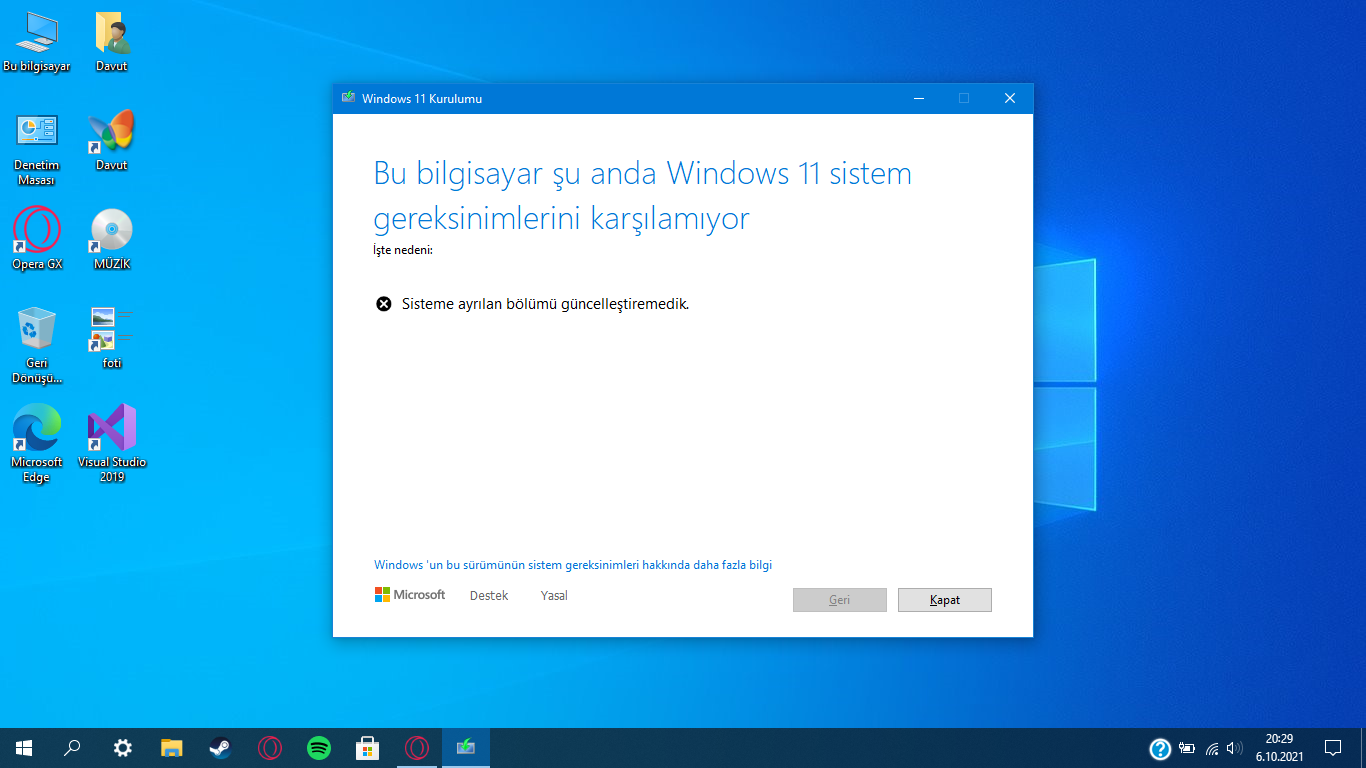Image resolution: width=1366 pixels, height=768 pixels.
Task: Click the Microsoft logo in the dialog
Action: tap(410, 595)
